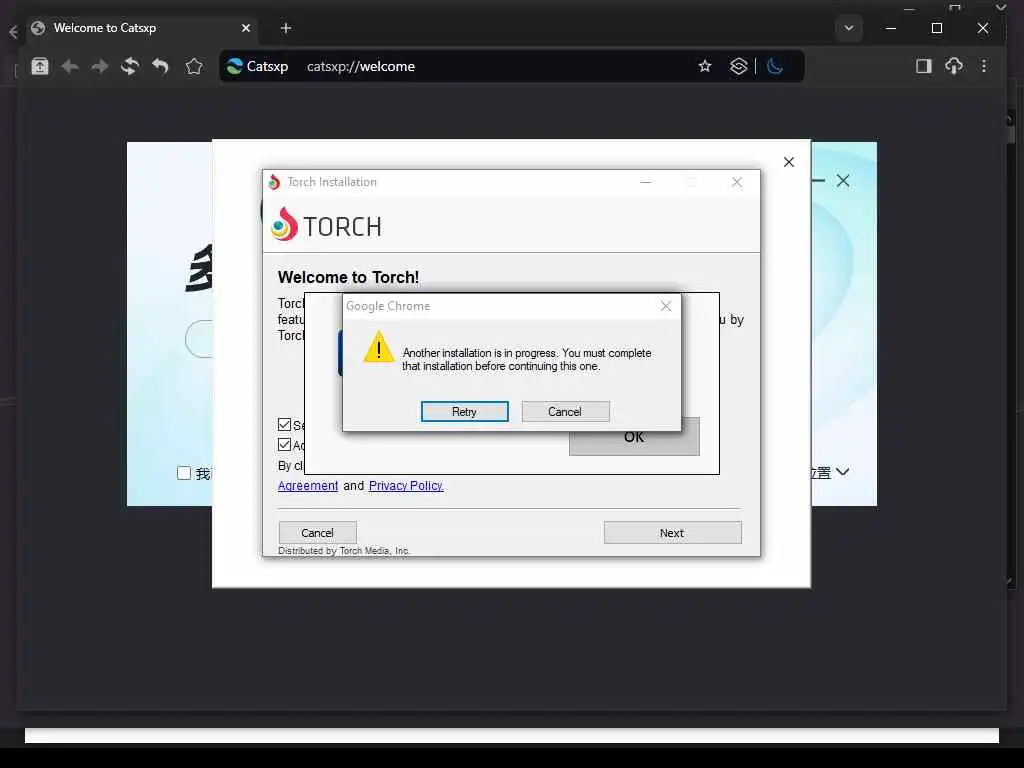Expand the tab search dropdown arrow
This screenshot has width=1024, height=768.
[849, 28]
